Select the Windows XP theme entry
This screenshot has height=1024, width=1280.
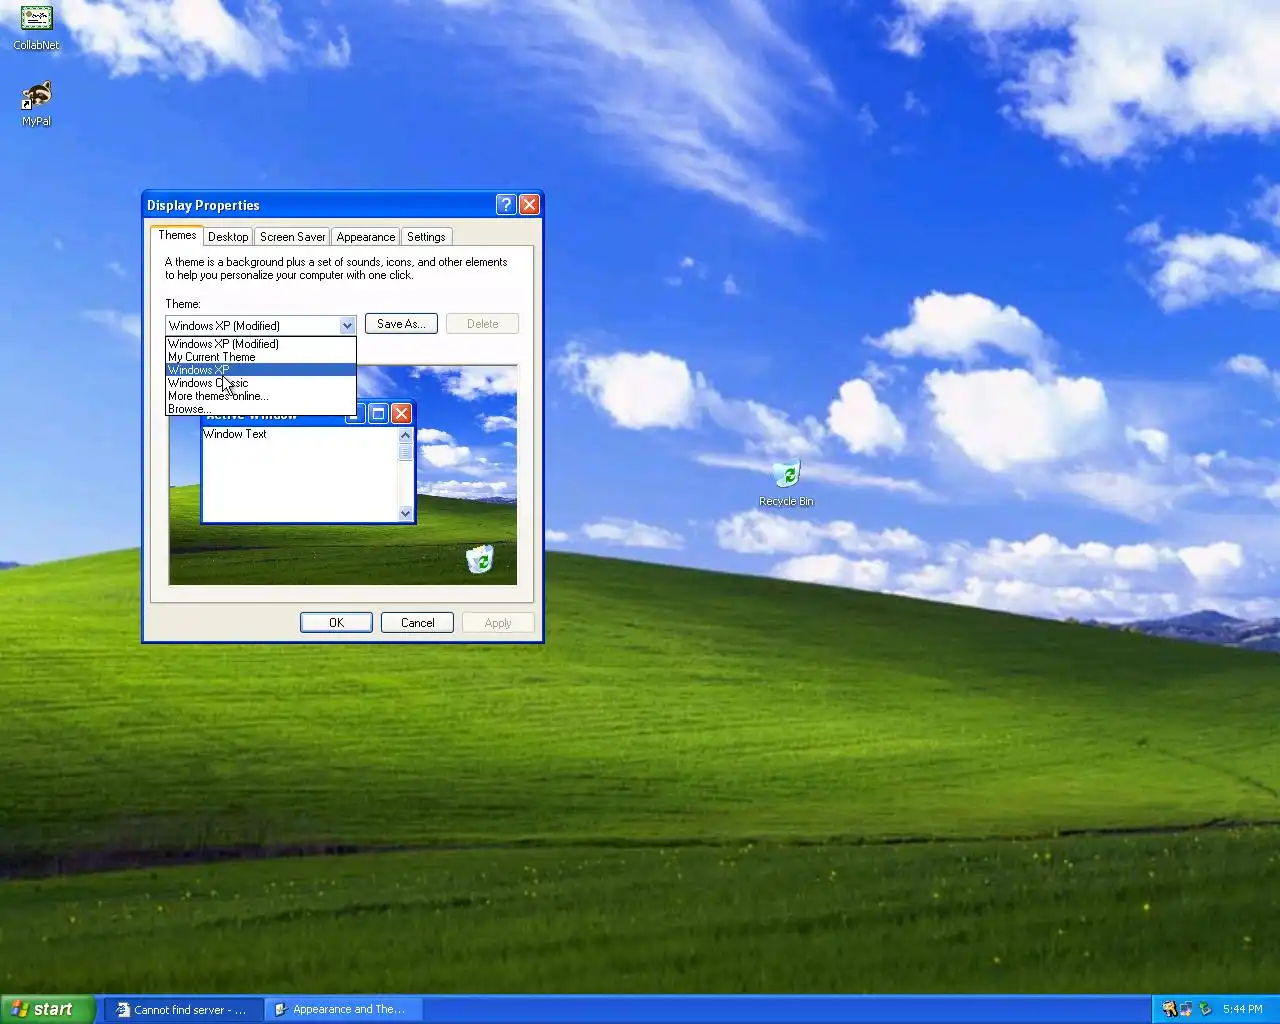tap(260, 370)
